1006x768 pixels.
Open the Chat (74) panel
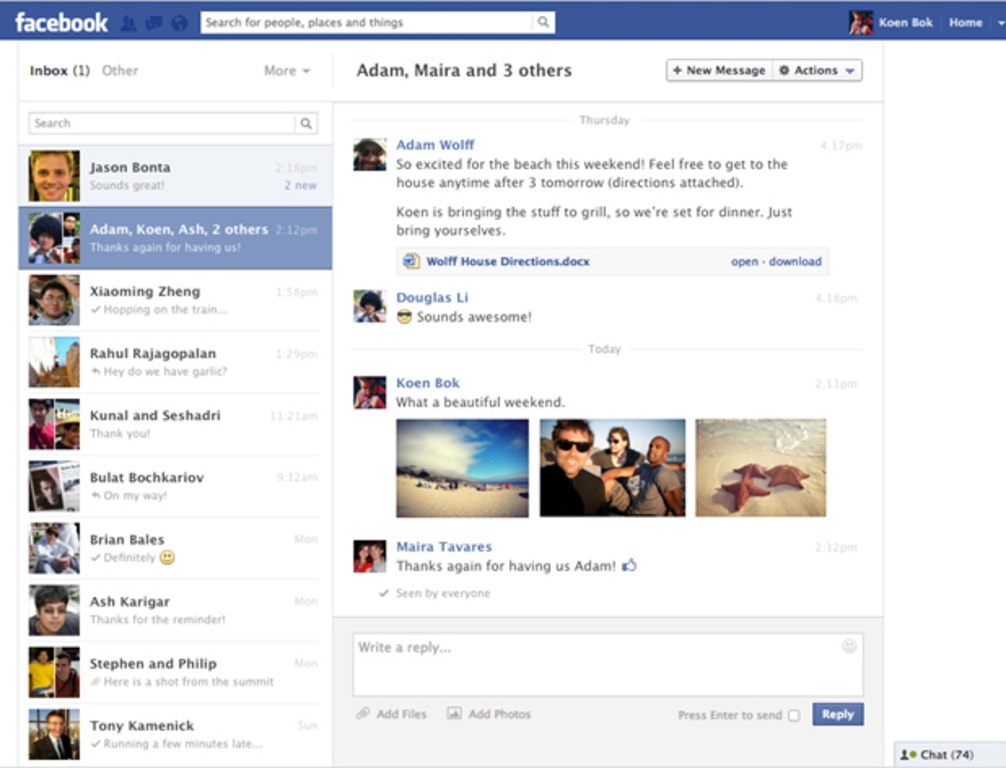[938, 754]
